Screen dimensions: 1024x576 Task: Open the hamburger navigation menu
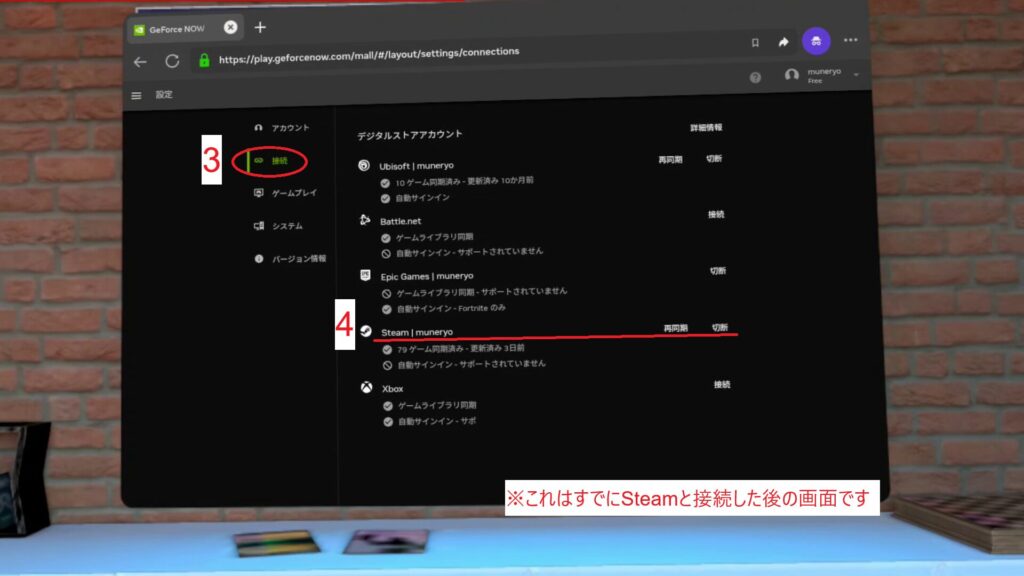coord(136,96)
